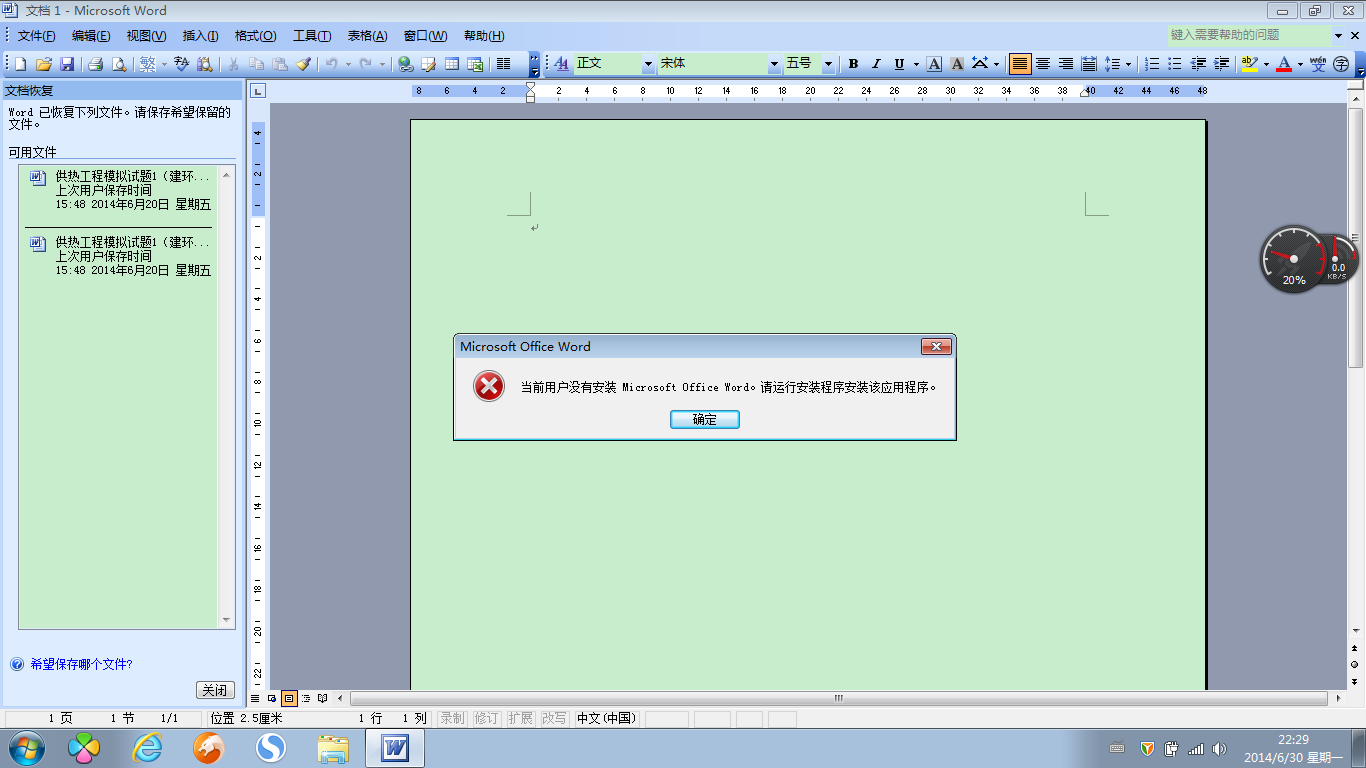Open Print Preview from the toolbar
1366x768 pixels.
point(119,64)
